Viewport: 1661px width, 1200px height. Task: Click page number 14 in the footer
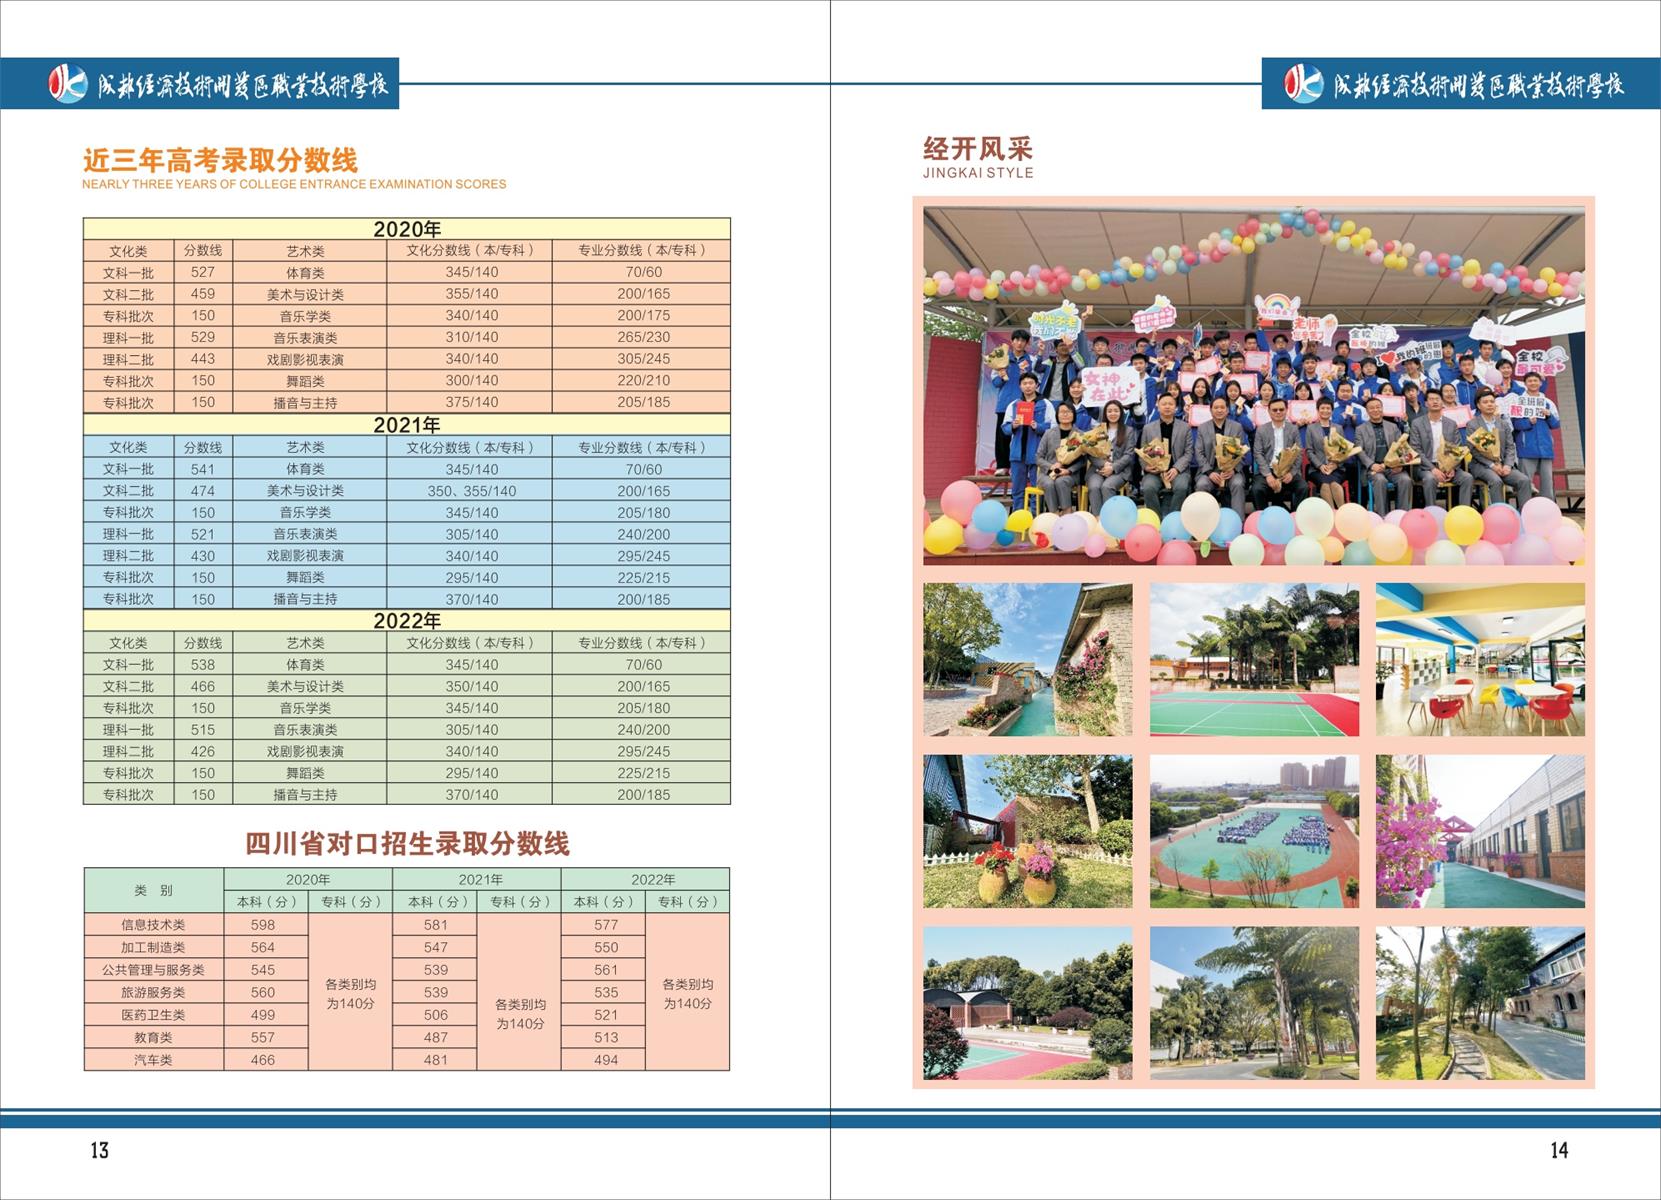[1559, 1150]
